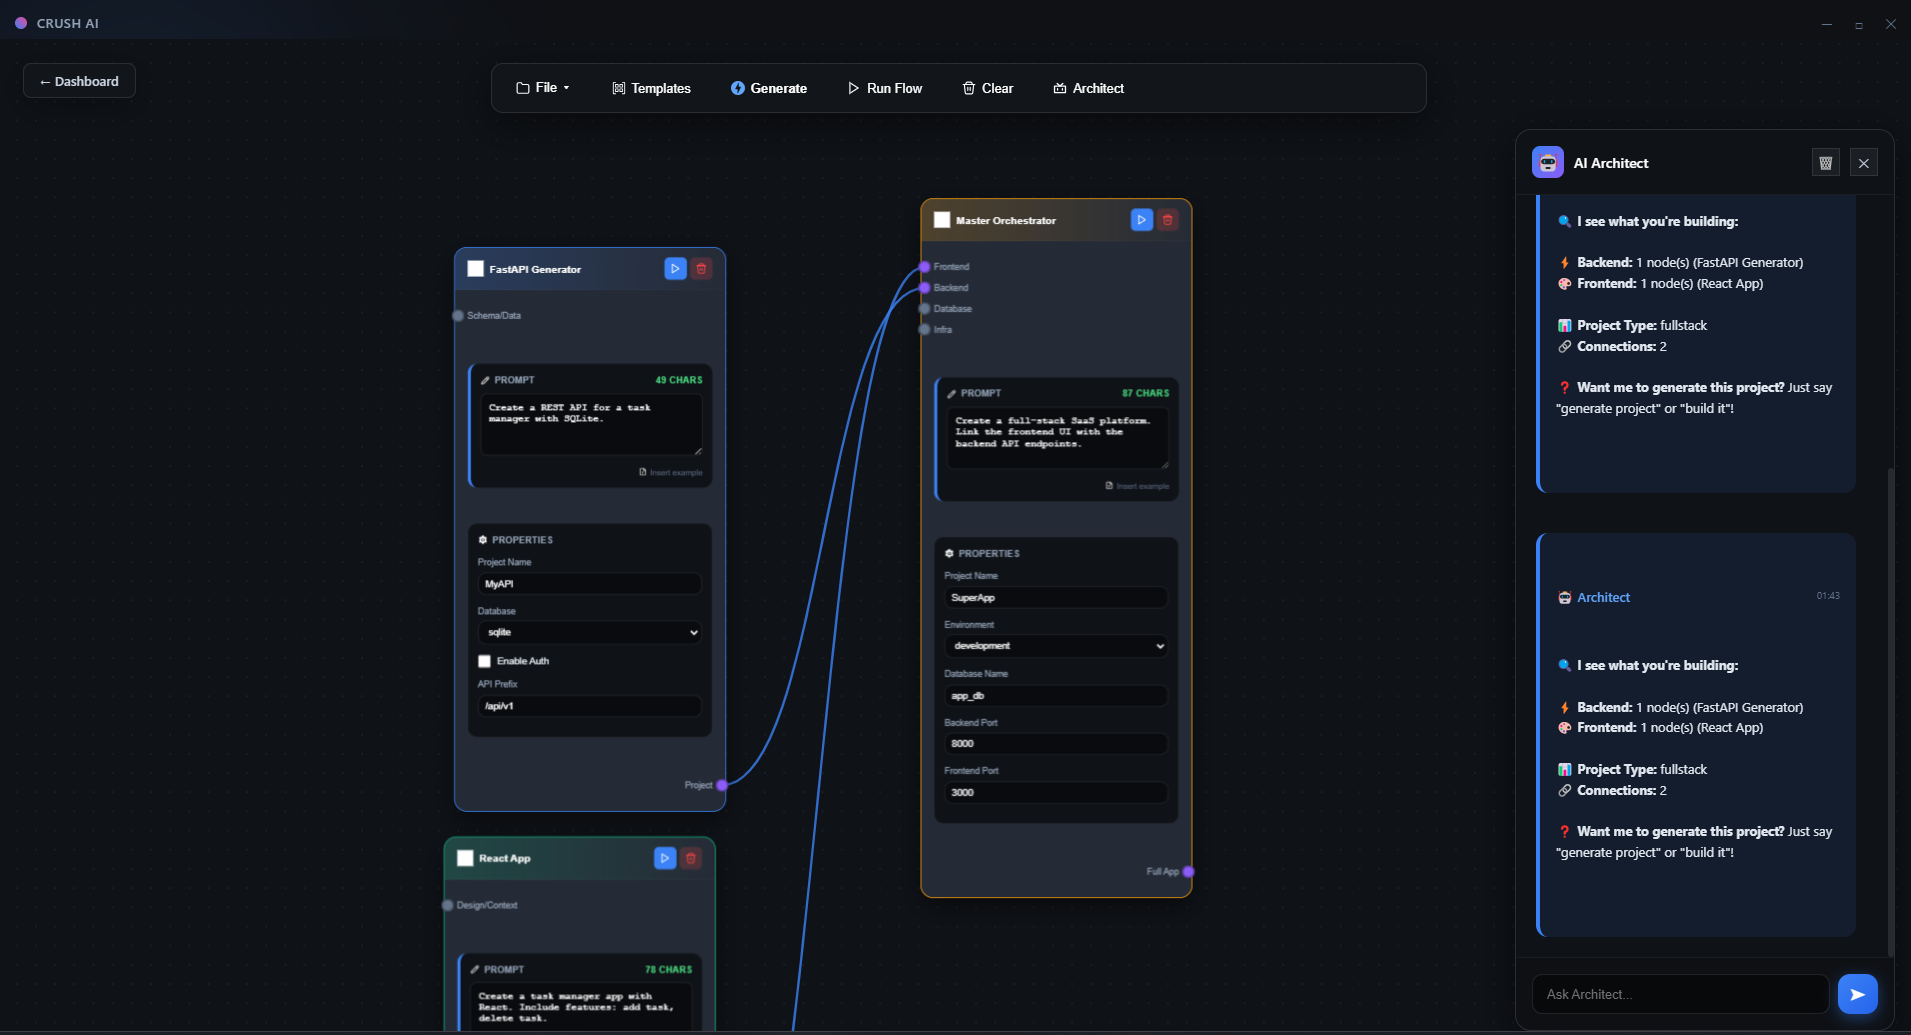Send message to Architect
Screen dimensions: 1911x1035
[x=1858, y=994]
